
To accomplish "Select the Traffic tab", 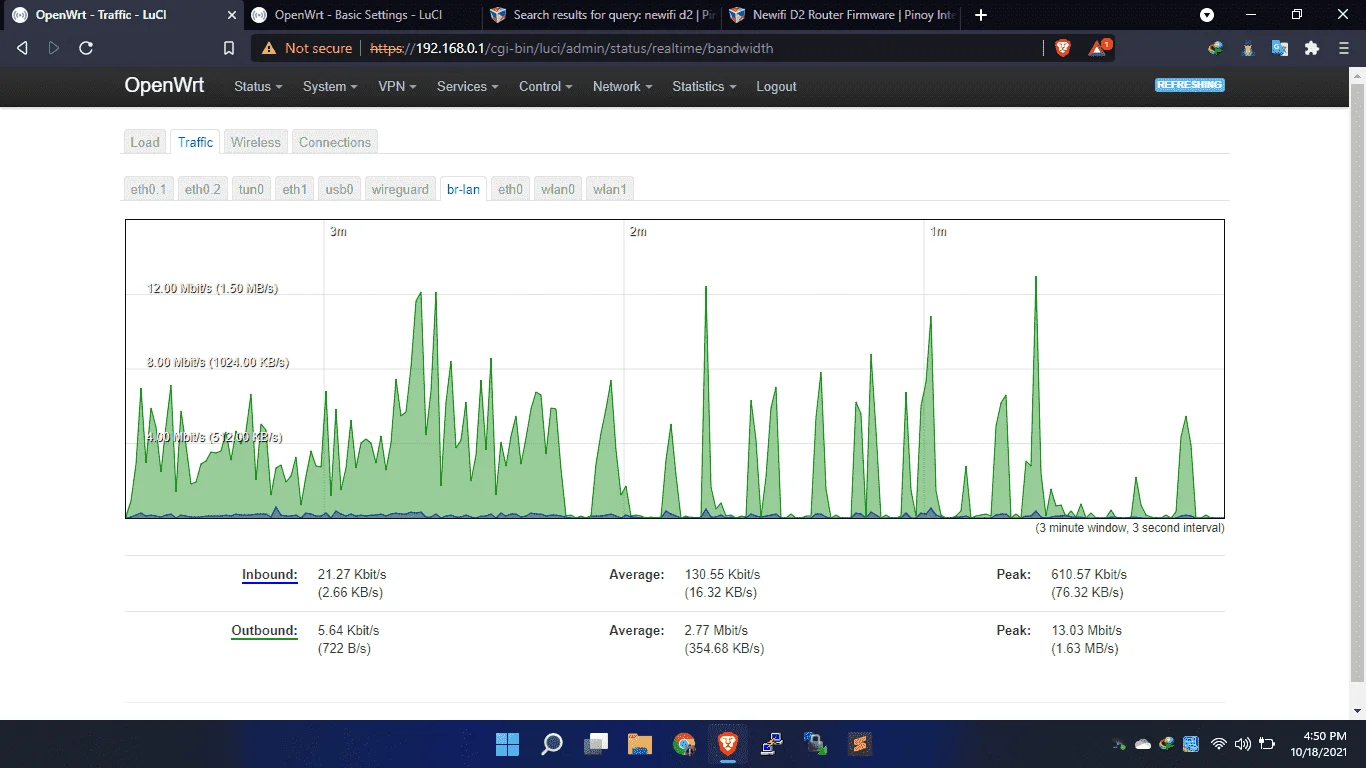I will pyautogui.click(x=195, y=142).
